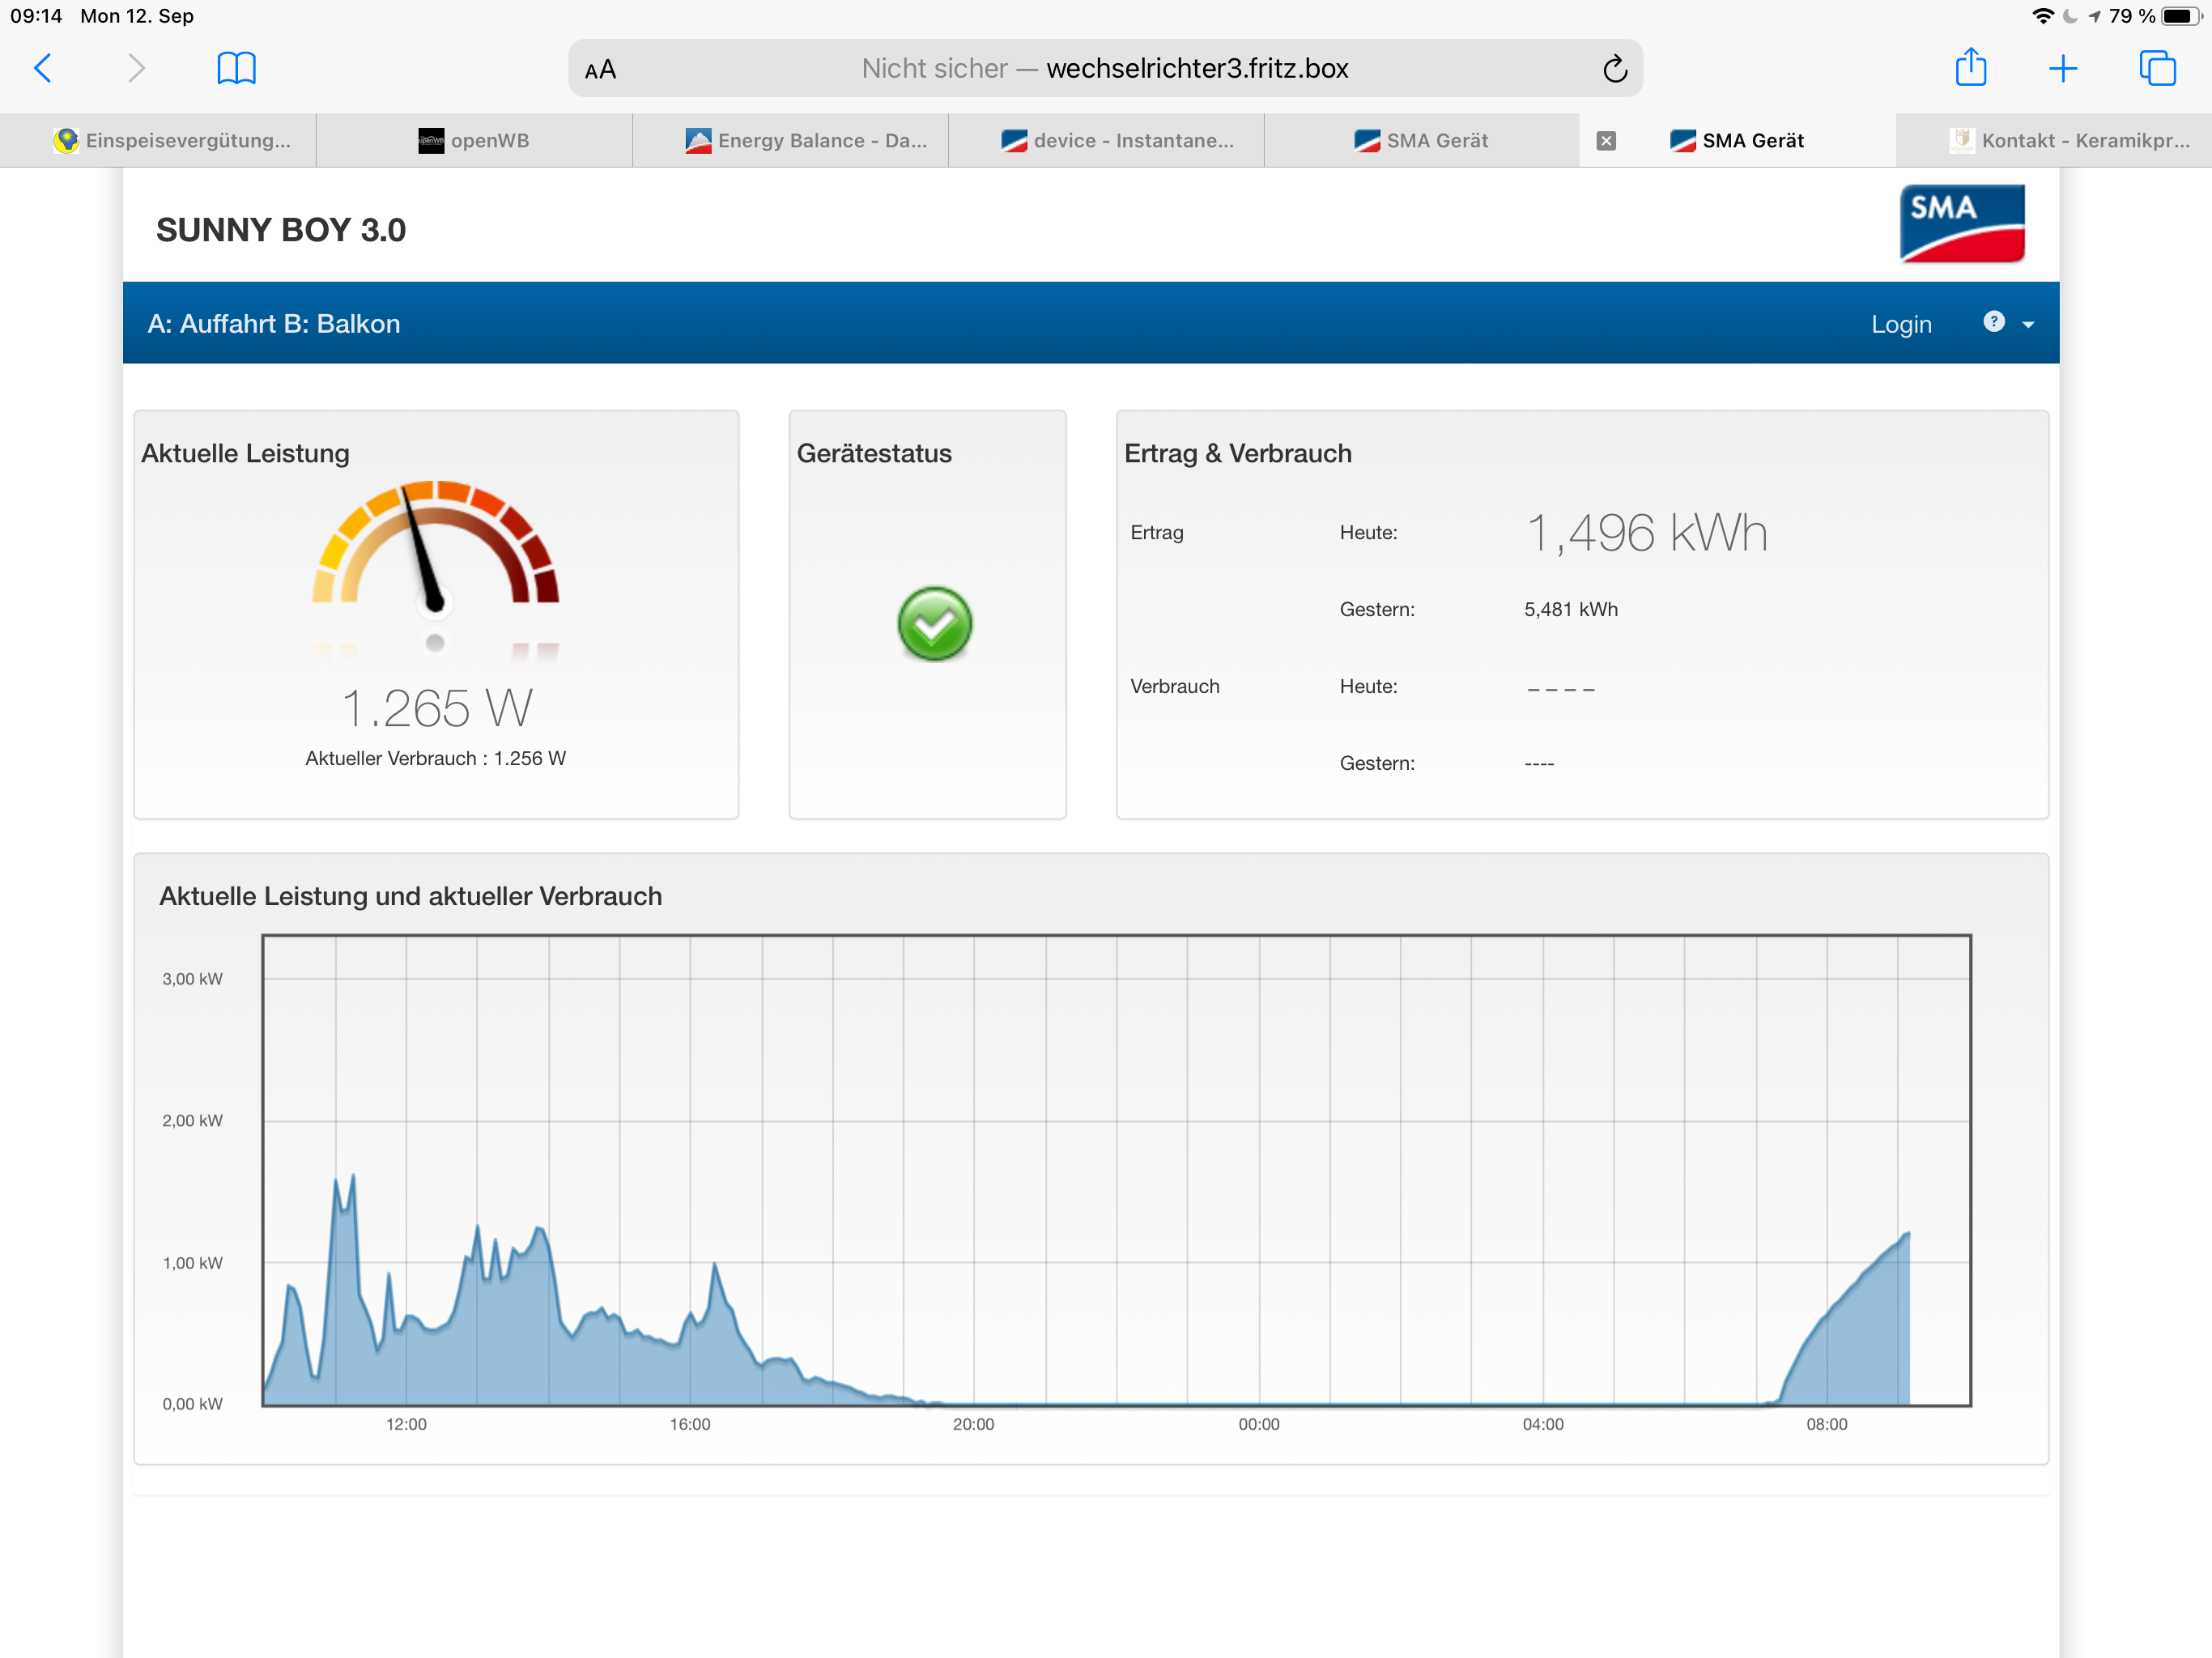Click the green device status checkmark
This screenshot has height=1658, width=2212.
(934, 624)
